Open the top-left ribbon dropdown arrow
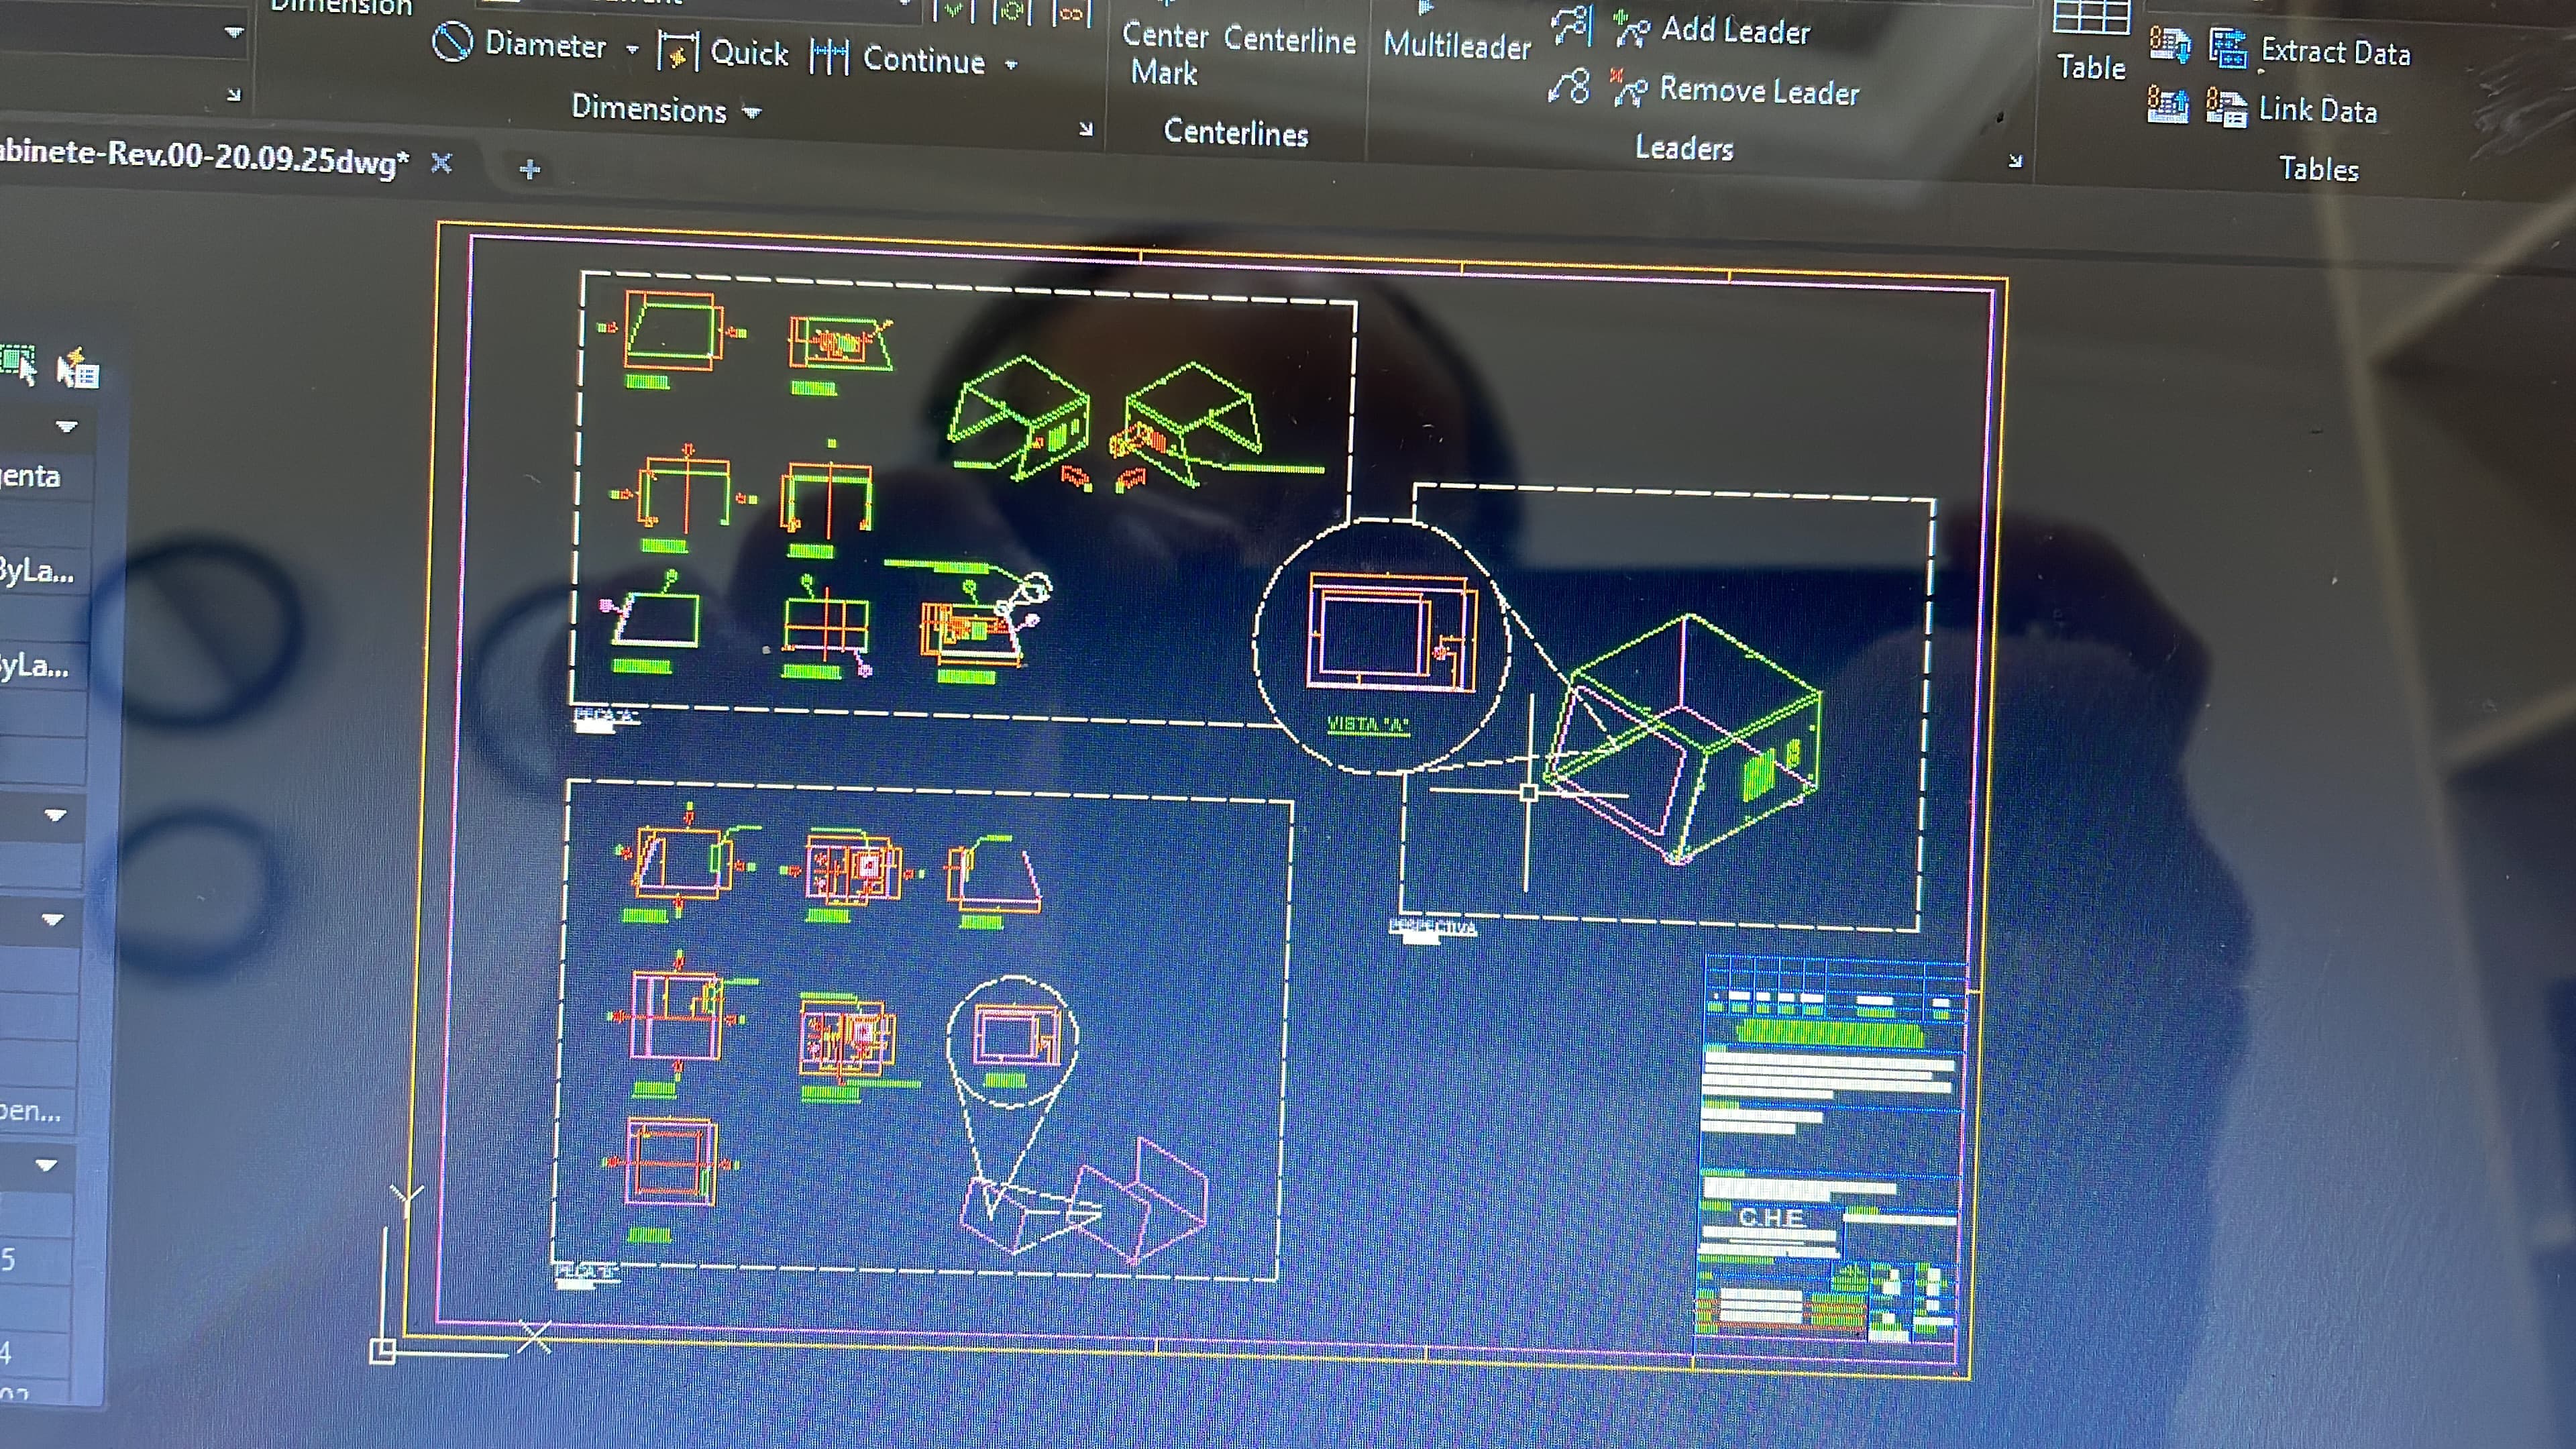The height and width of the screenshot is (1449, 2576). pos(234,32)
